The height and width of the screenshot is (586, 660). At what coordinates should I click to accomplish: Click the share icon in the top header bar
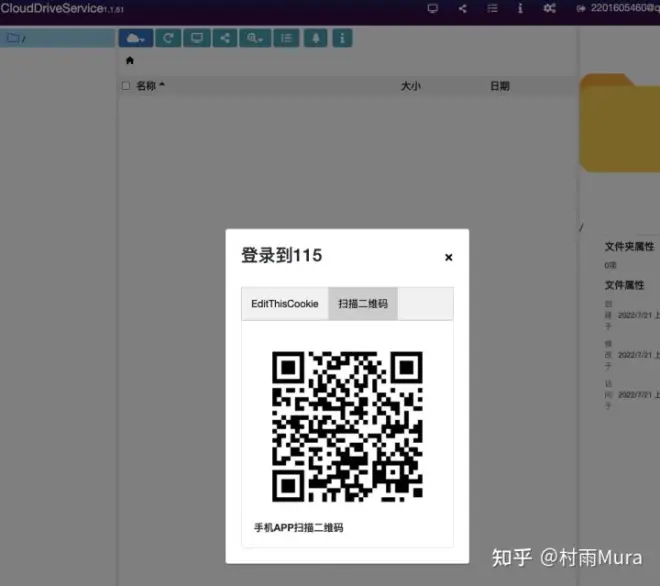coord(463,8)
